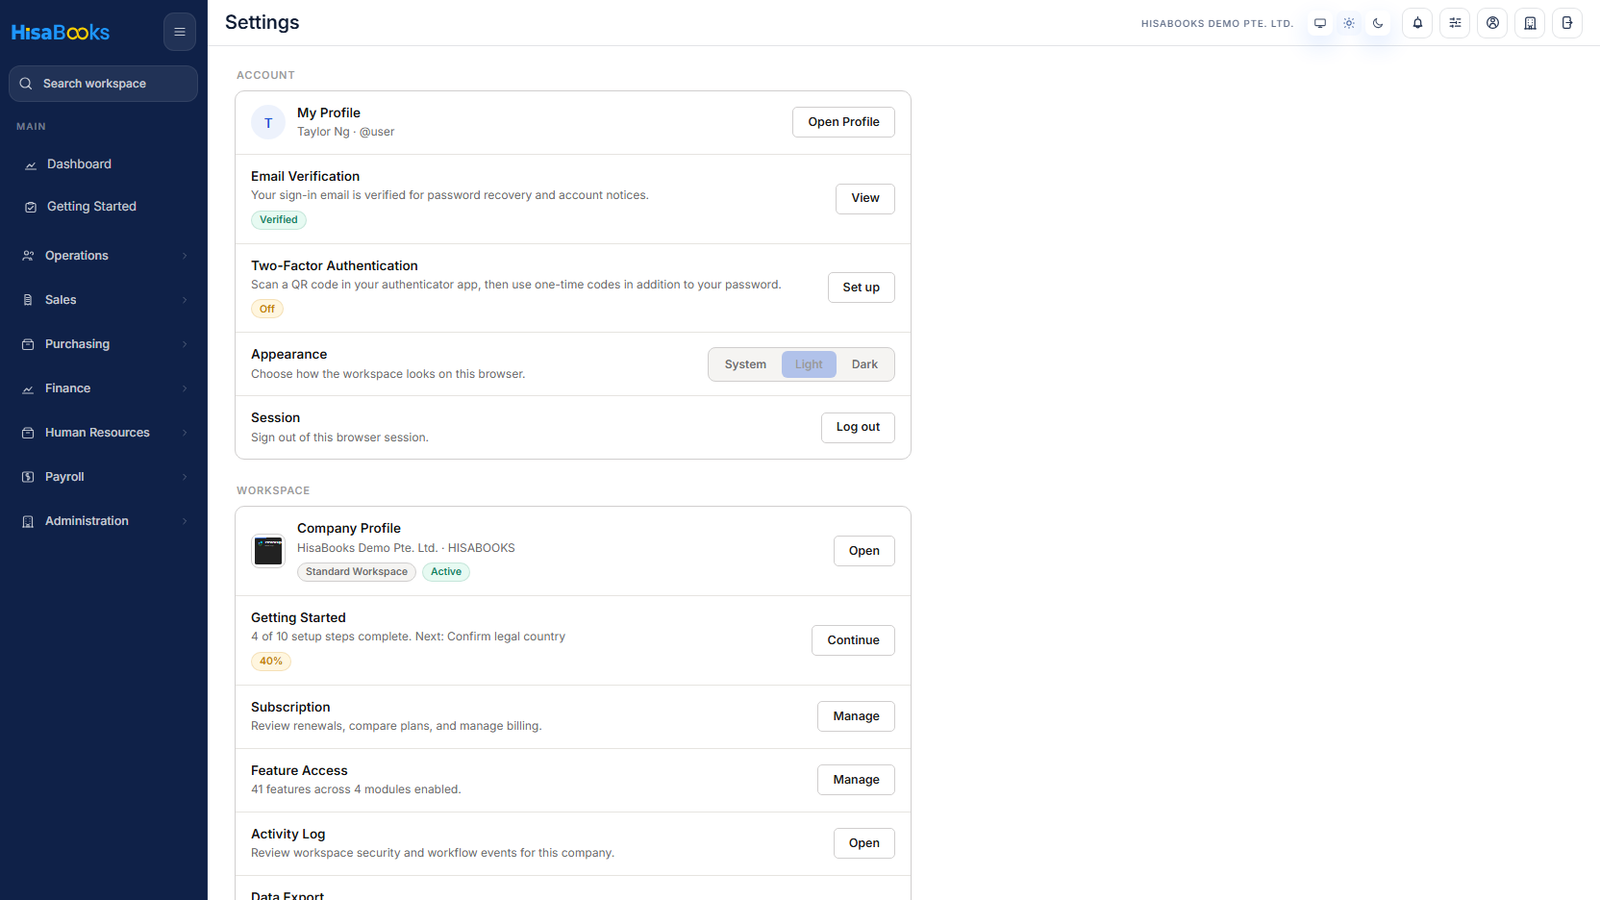Click the HisaBooks logo
The image size is (1600, 900).
pyautogui.click(x=61, y=32)
